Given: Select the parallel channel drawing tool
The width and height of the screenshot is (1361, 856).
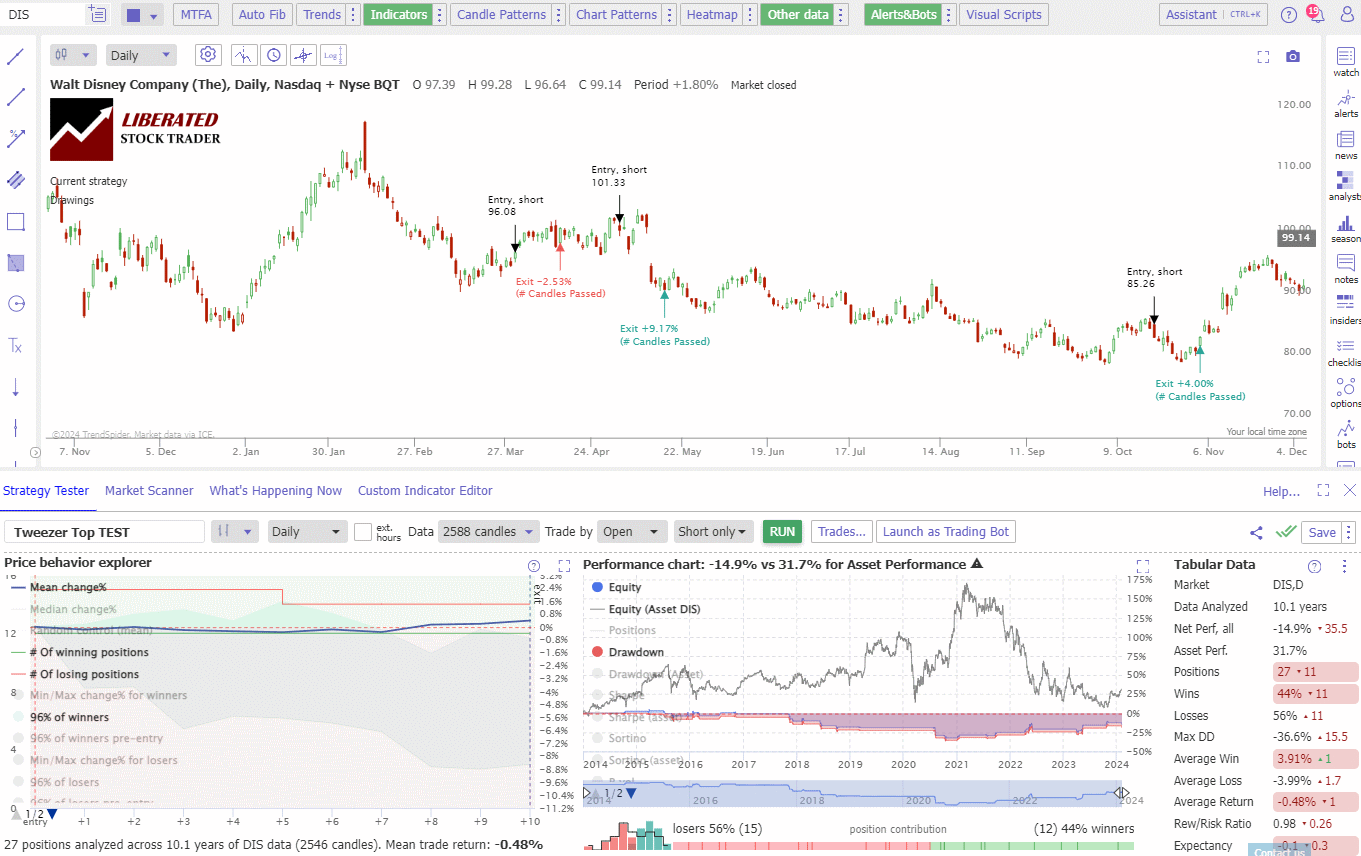Looking at the screenshot, I should click(x=16, y=180).
